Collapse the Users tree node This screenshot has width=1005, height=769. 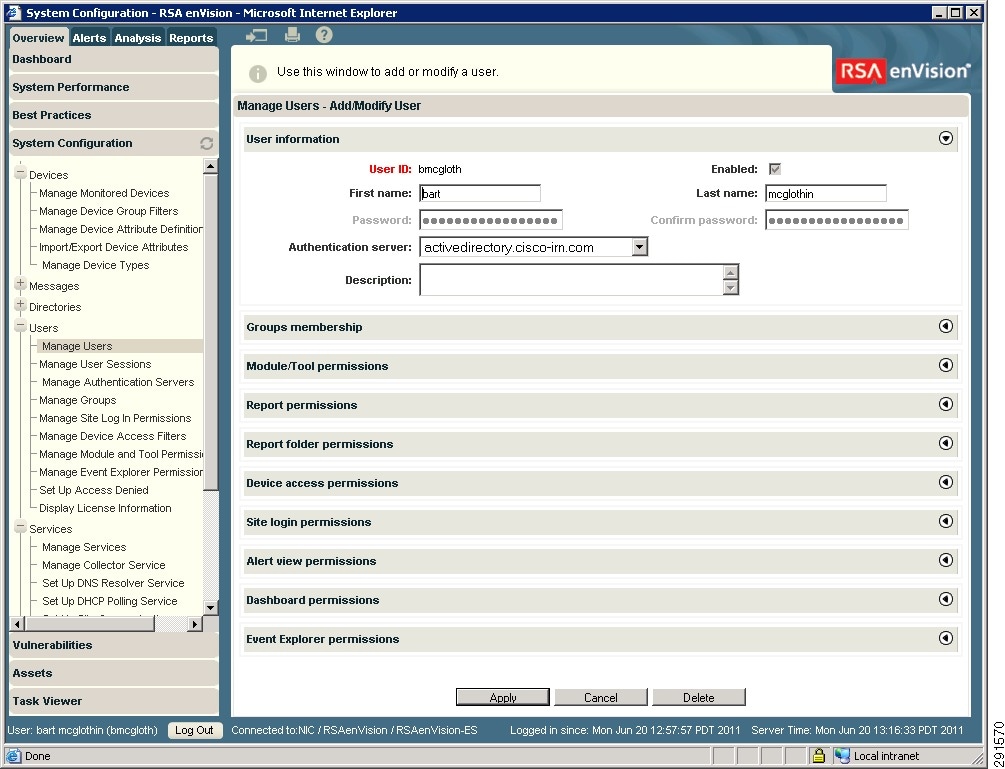click(x=21, y=326)
